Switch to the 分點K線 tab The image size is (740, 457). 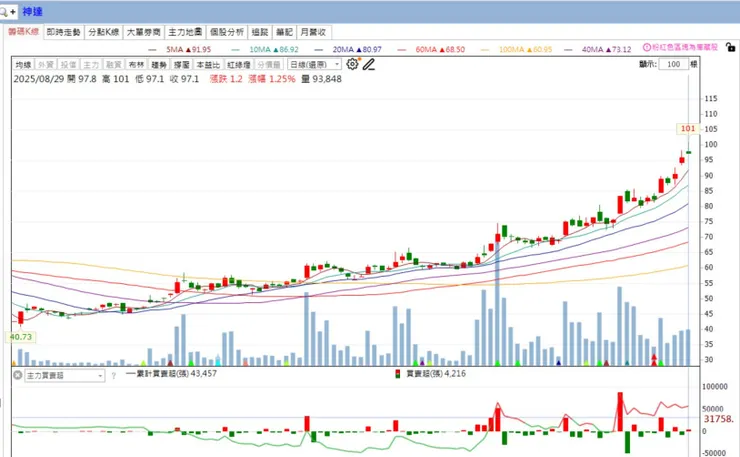(104, 32)
